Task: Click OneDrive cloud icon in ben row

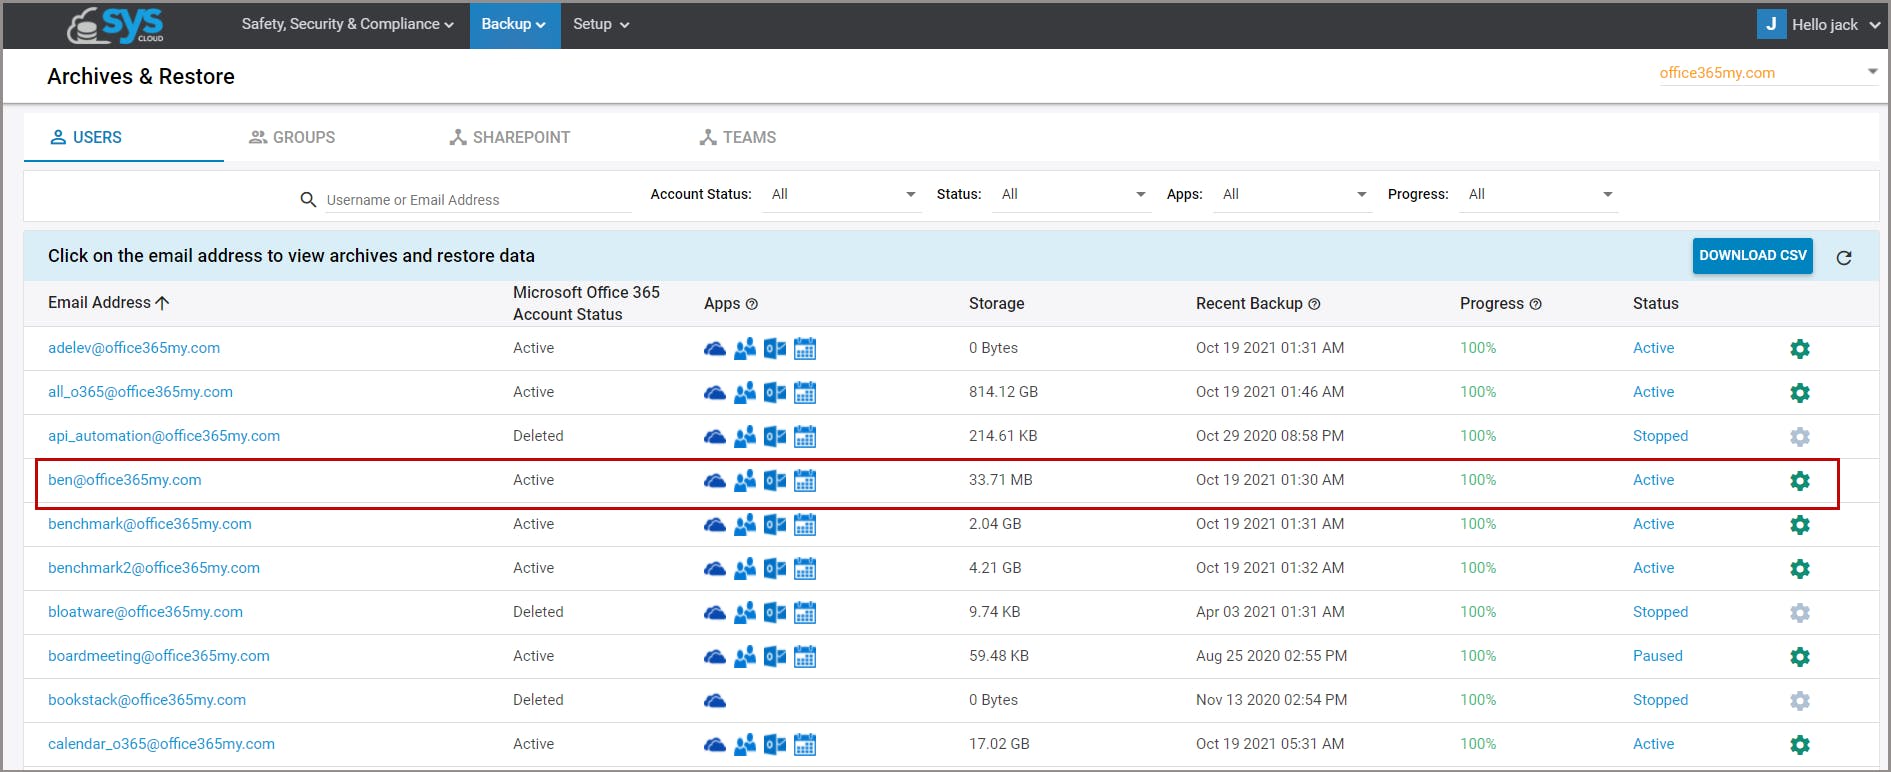Action: [x=715, y=481]
